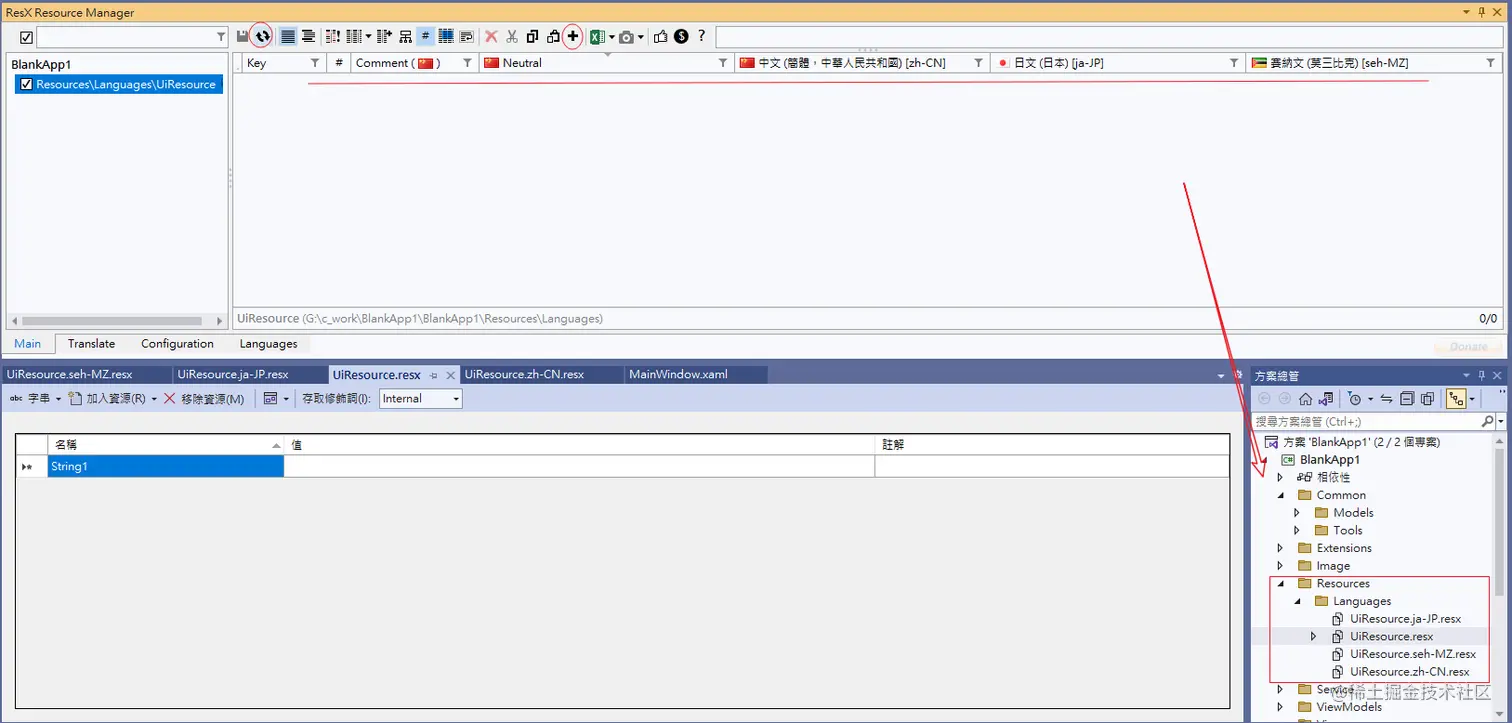The height and width of the screenshot is (723, 1512).
Task: Open the Excel export icon
Action: (597, 36)
